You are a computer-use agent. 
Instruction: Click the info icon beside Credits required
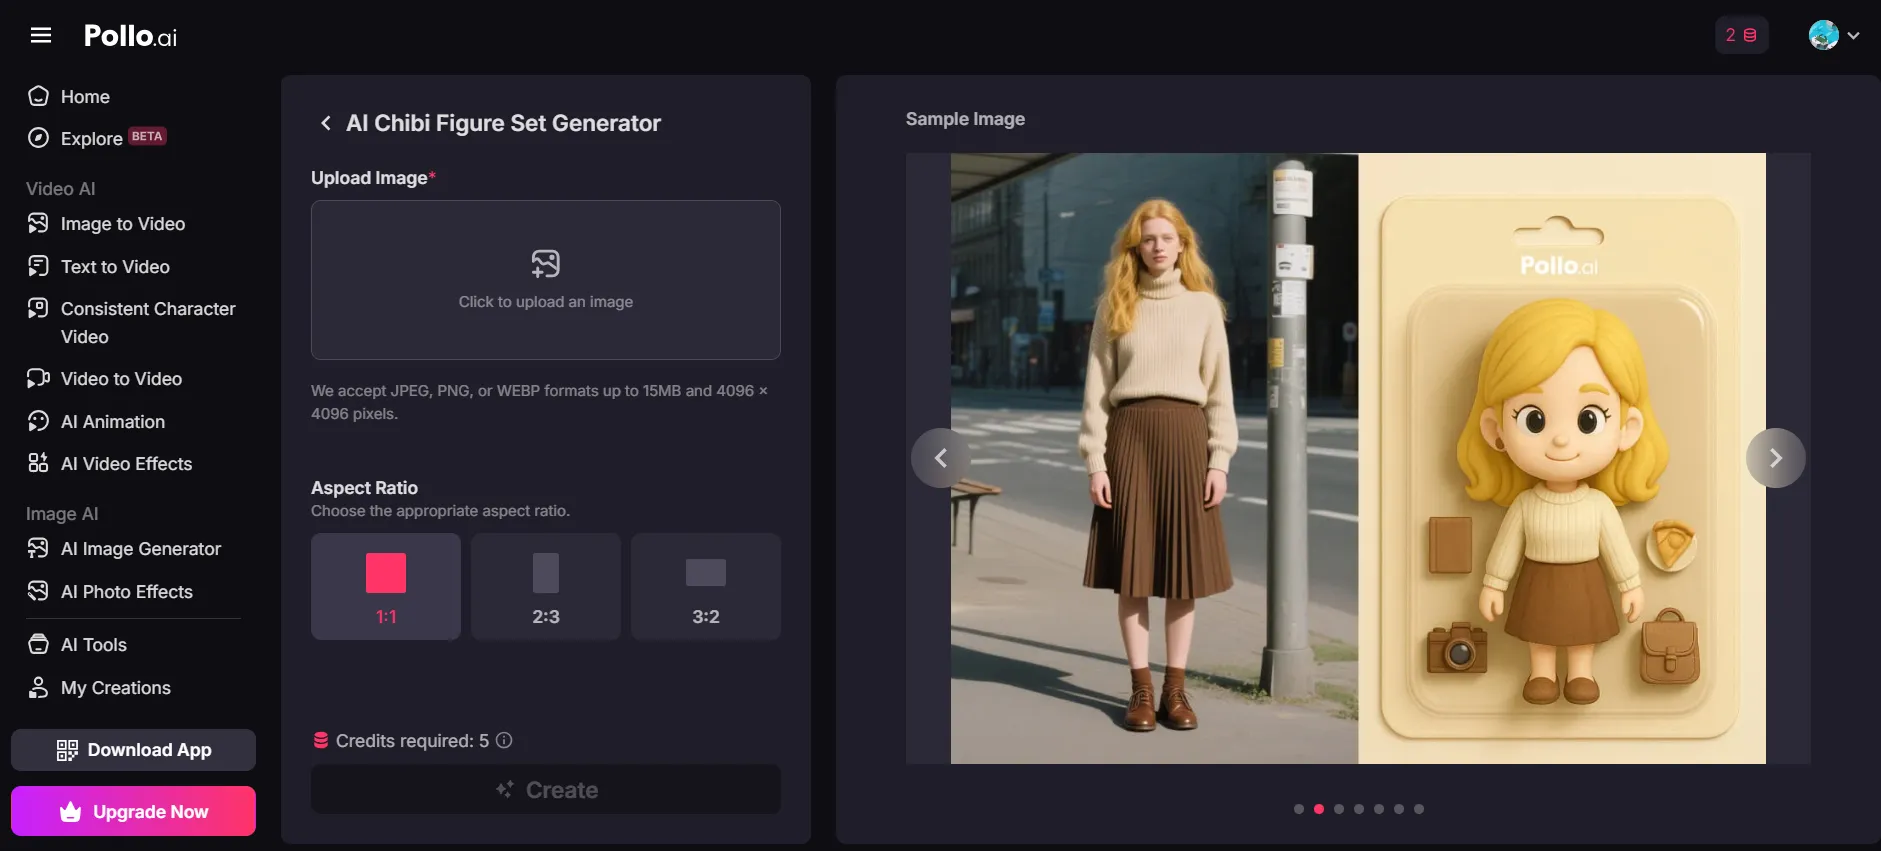tap(504, 741)
